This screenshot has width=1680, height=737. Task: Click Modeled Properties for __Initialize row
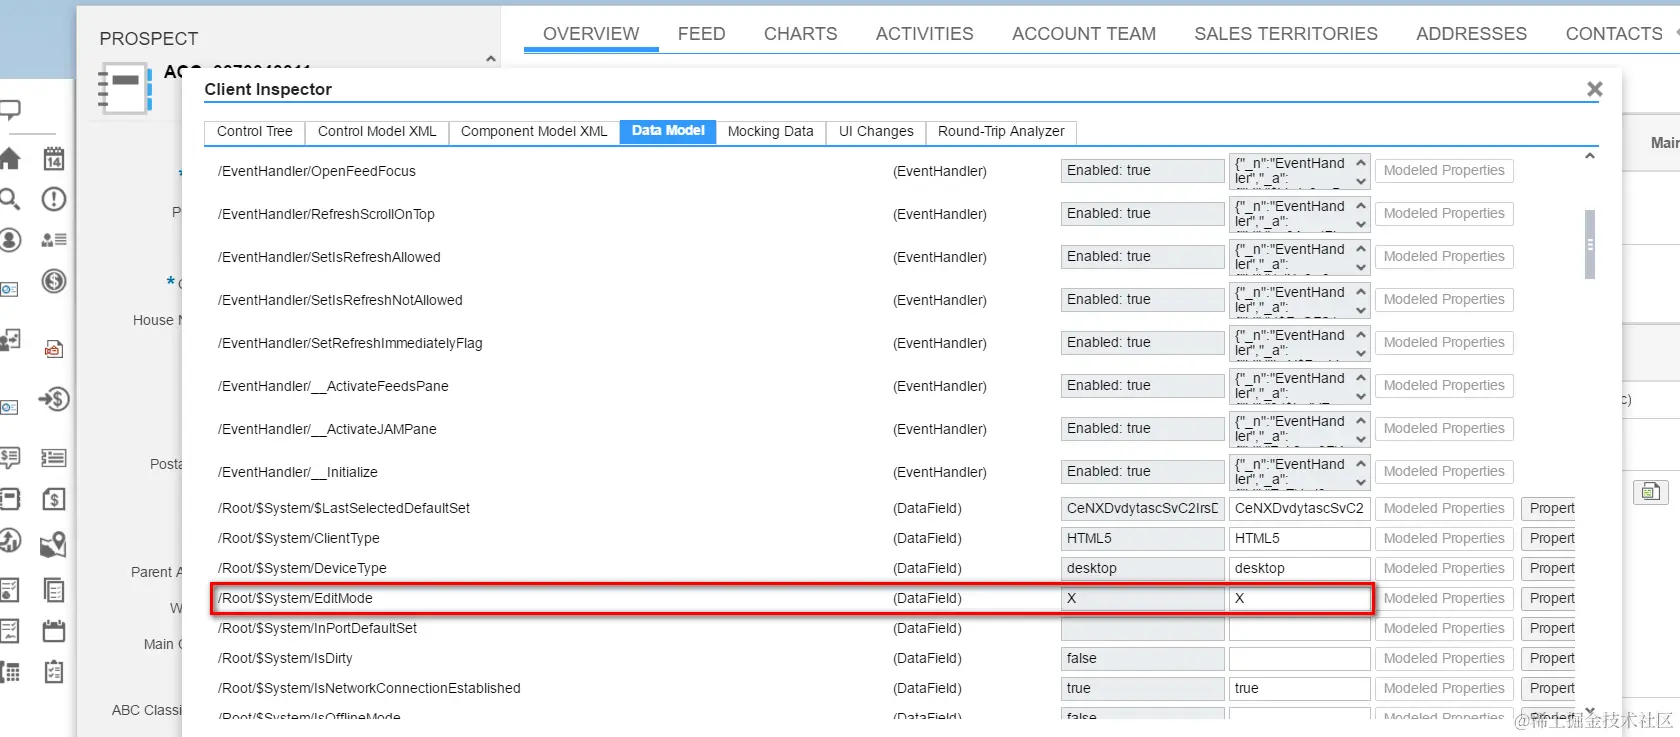pos(1444,472)
